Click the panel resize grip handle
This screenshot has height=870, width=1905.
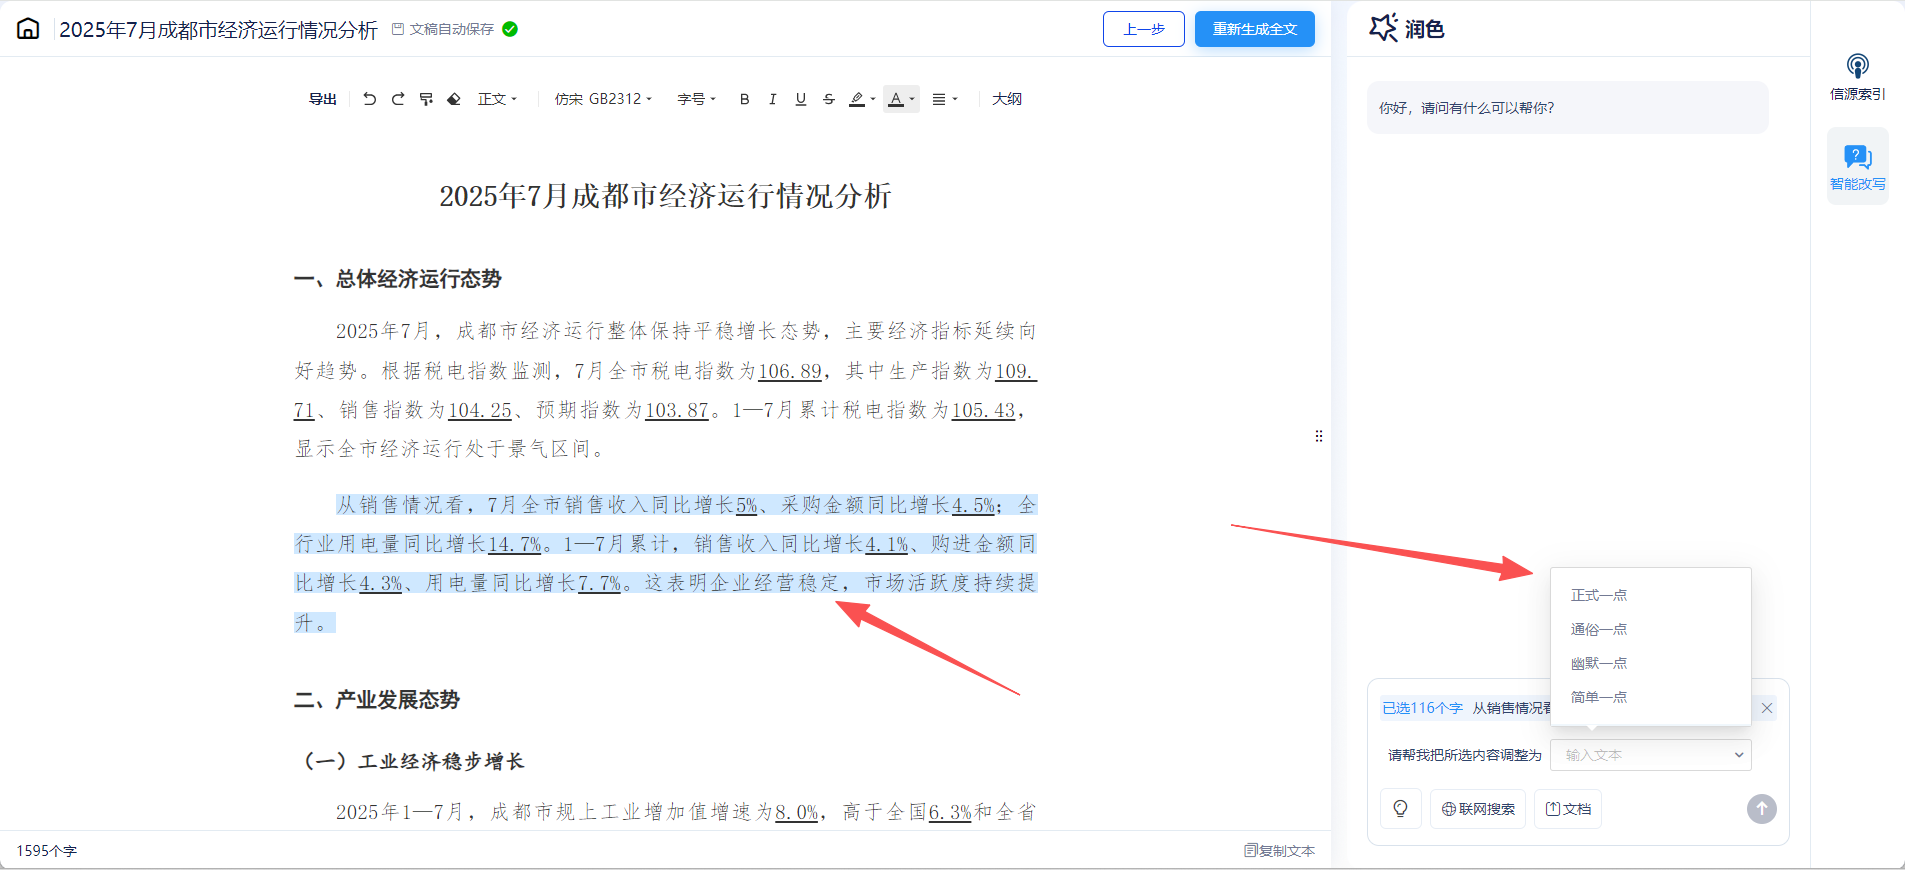click(1319, 436)
